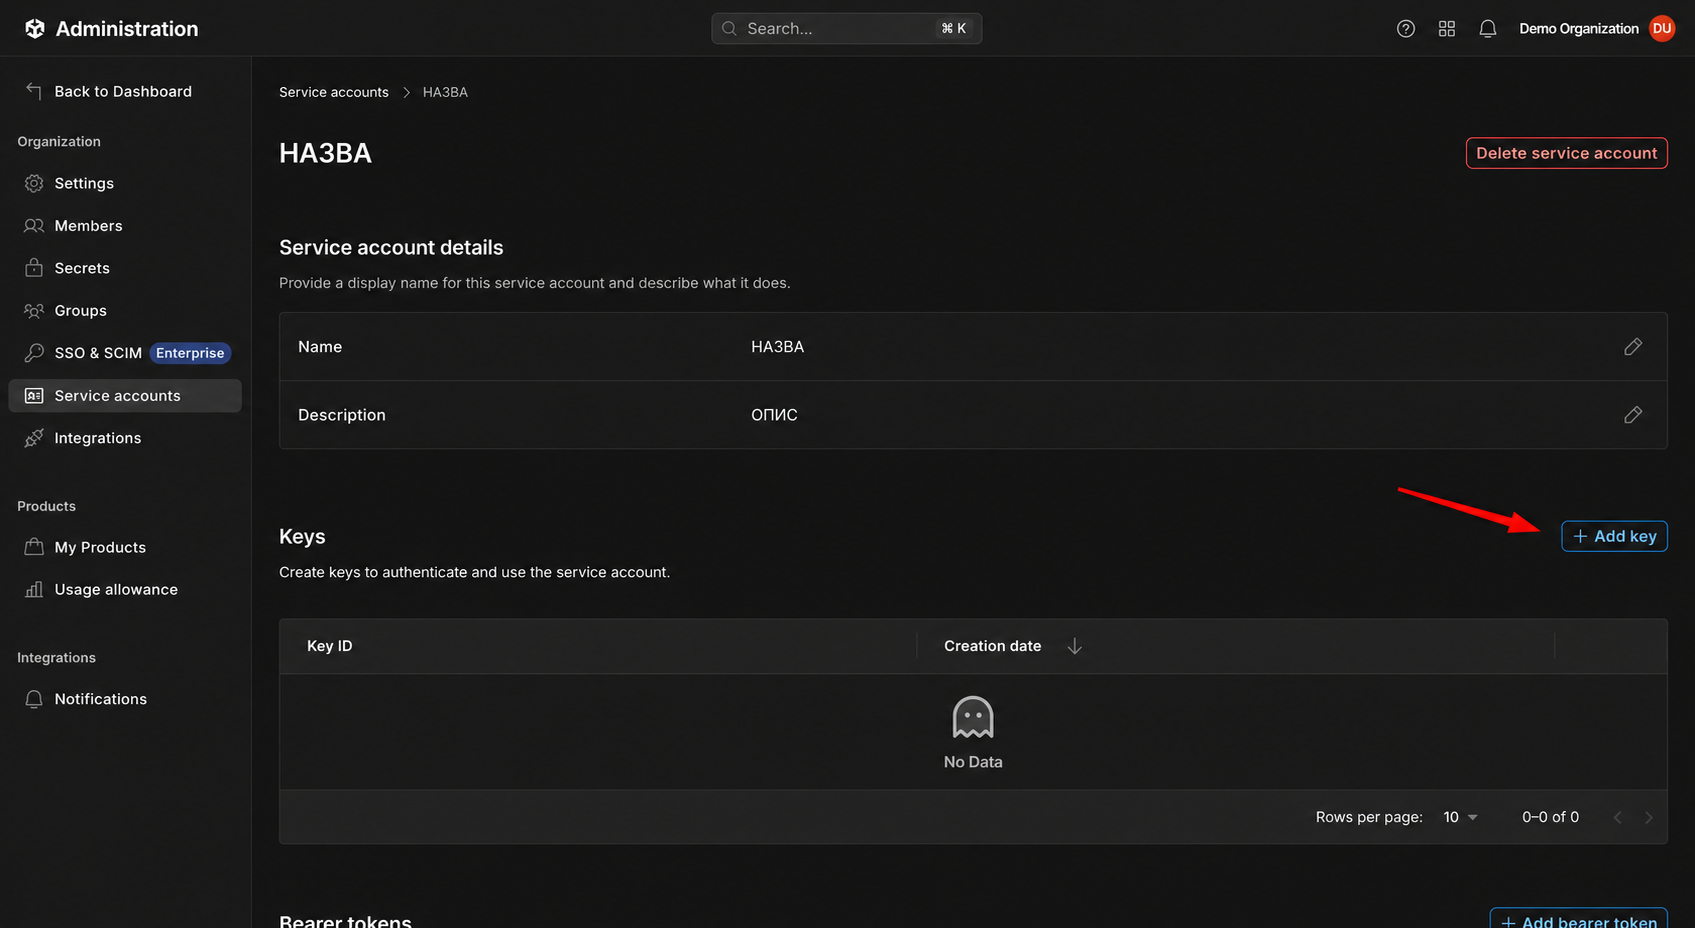Click Service accounts breadcrumb link

pos(334,92)
